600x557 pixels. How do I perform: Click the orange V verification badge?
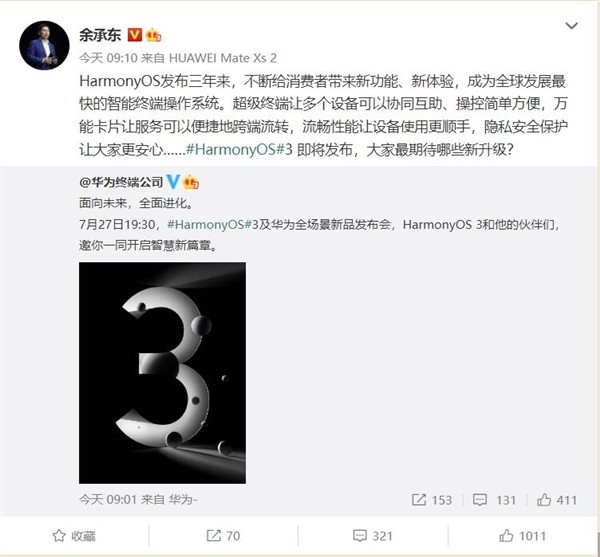click(x=135, y=35)
